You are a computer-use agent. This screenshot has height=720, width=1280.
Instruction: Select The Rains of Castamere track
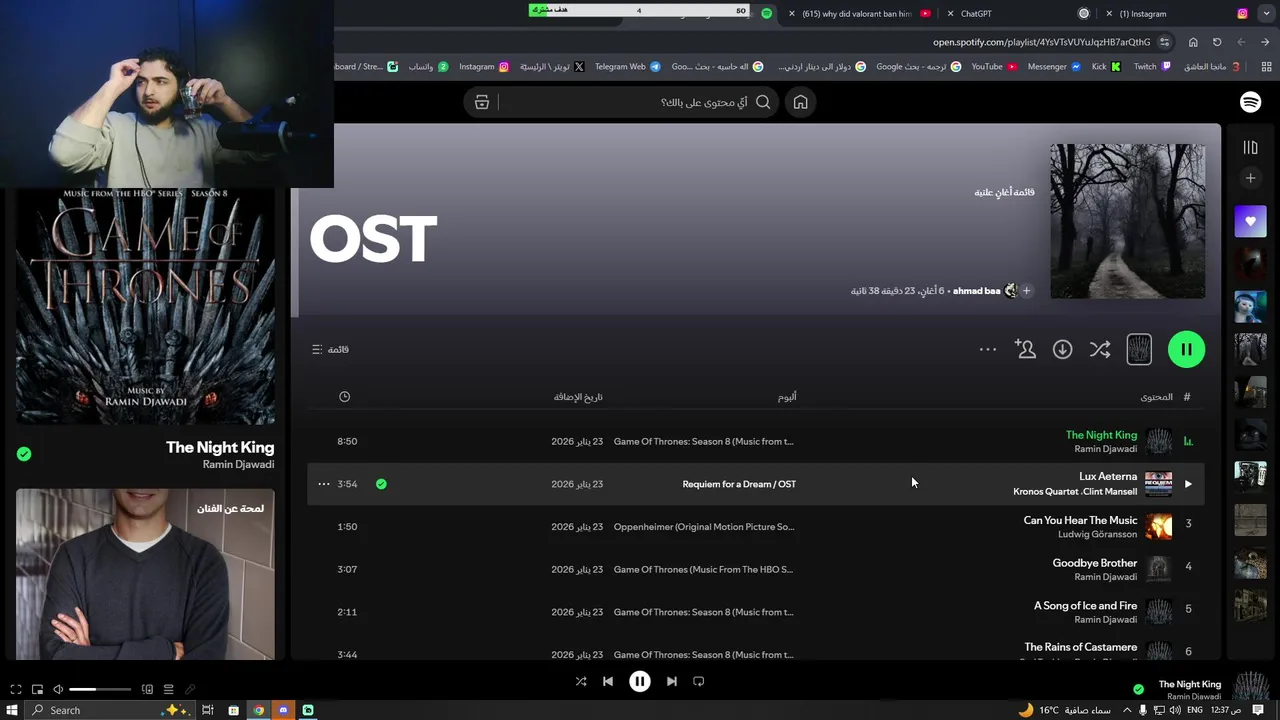tap(1080, 647)
